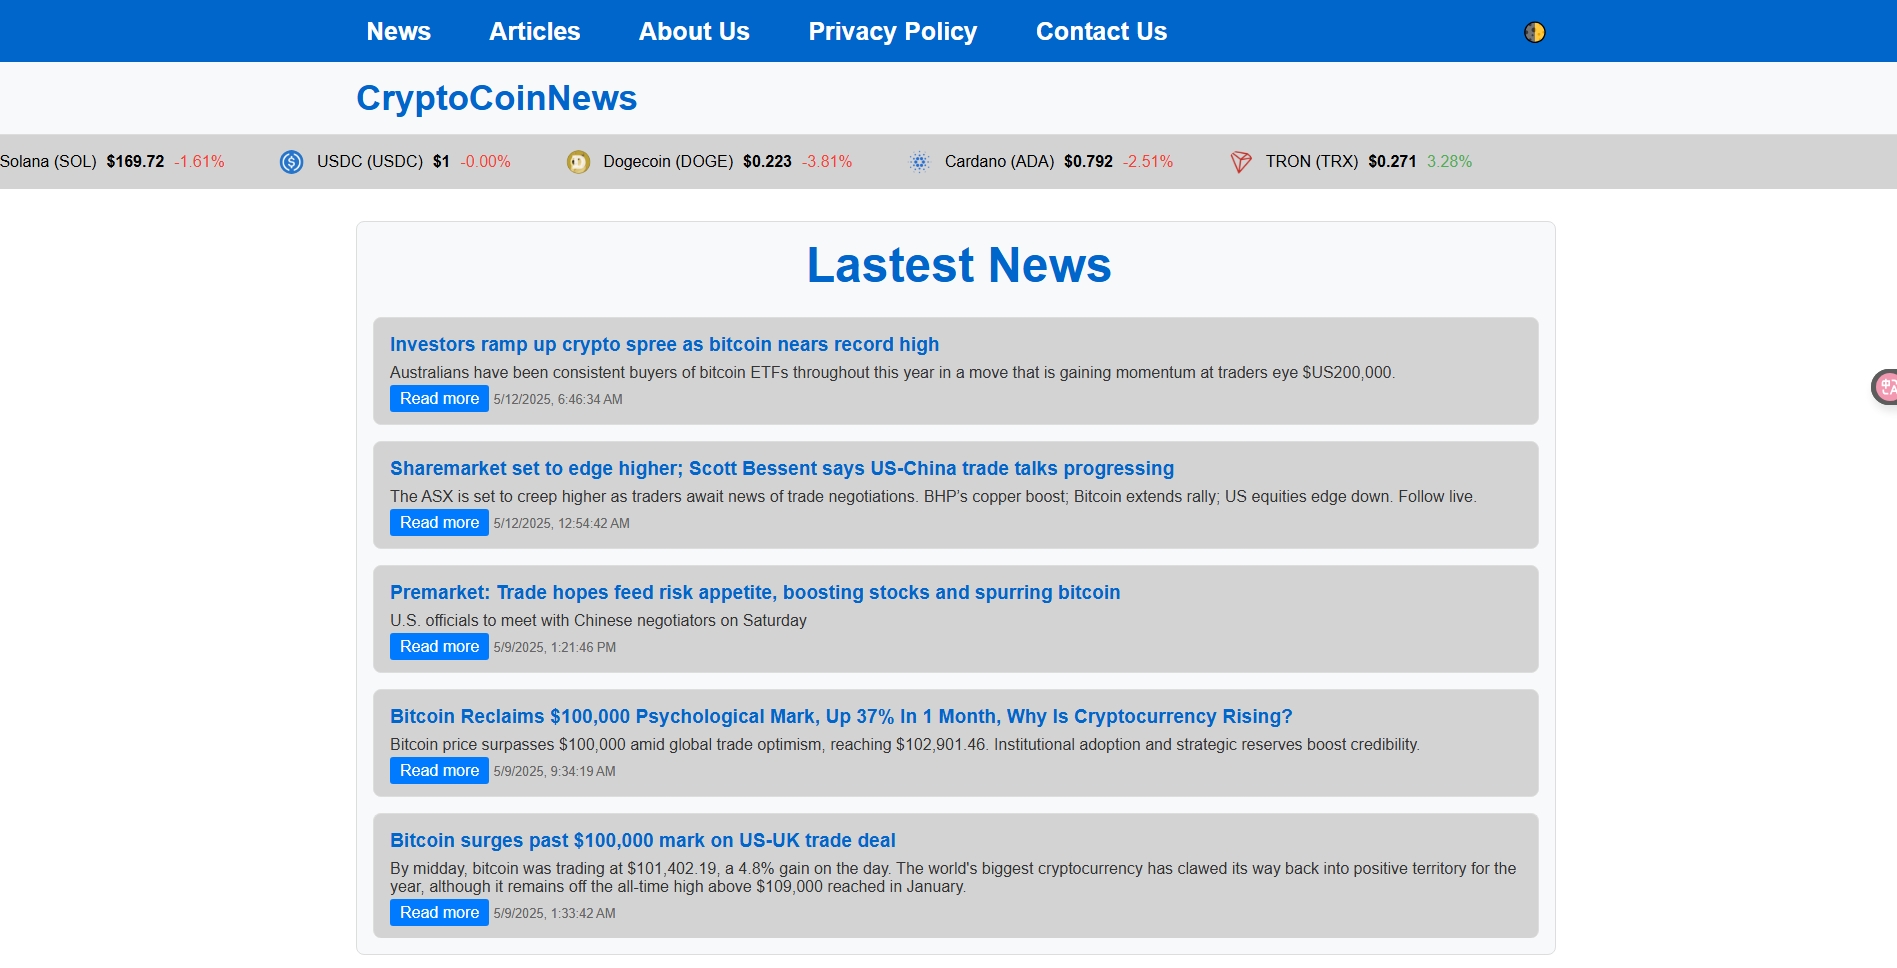Click summary about ASX set to creep higher
Viewport: 1897px width, 968px height.
coord(933,496)
